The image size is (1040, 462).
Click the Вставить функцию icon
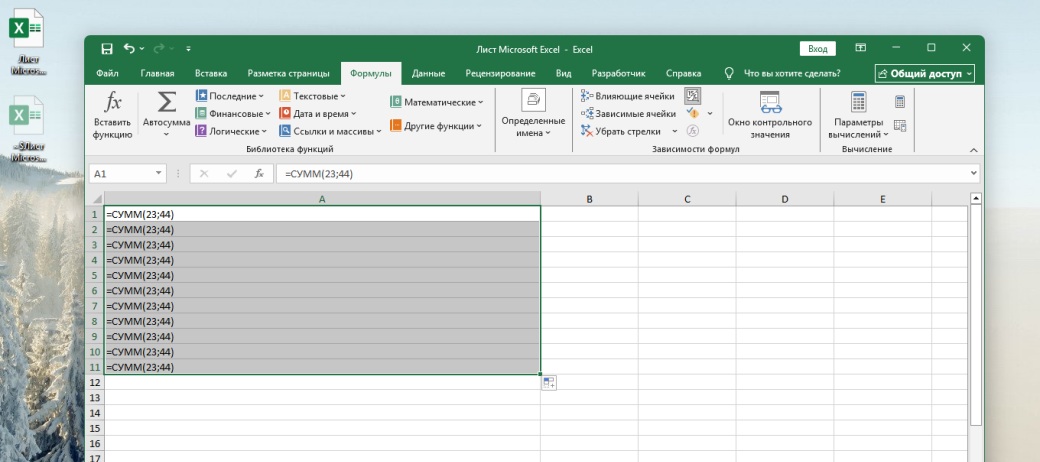coord(112,102)
